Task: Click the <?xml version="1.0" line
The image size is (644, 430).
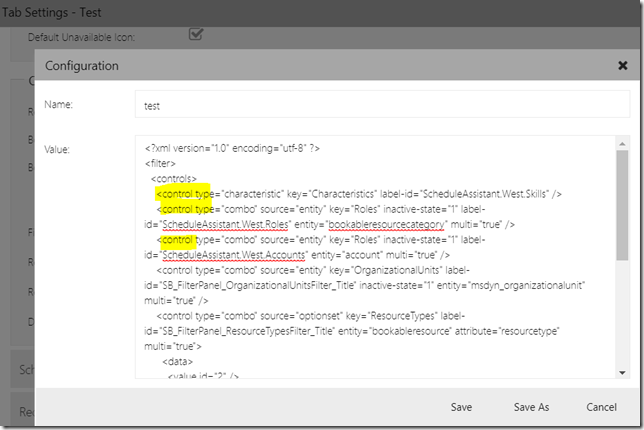Action: click(232, 148)
